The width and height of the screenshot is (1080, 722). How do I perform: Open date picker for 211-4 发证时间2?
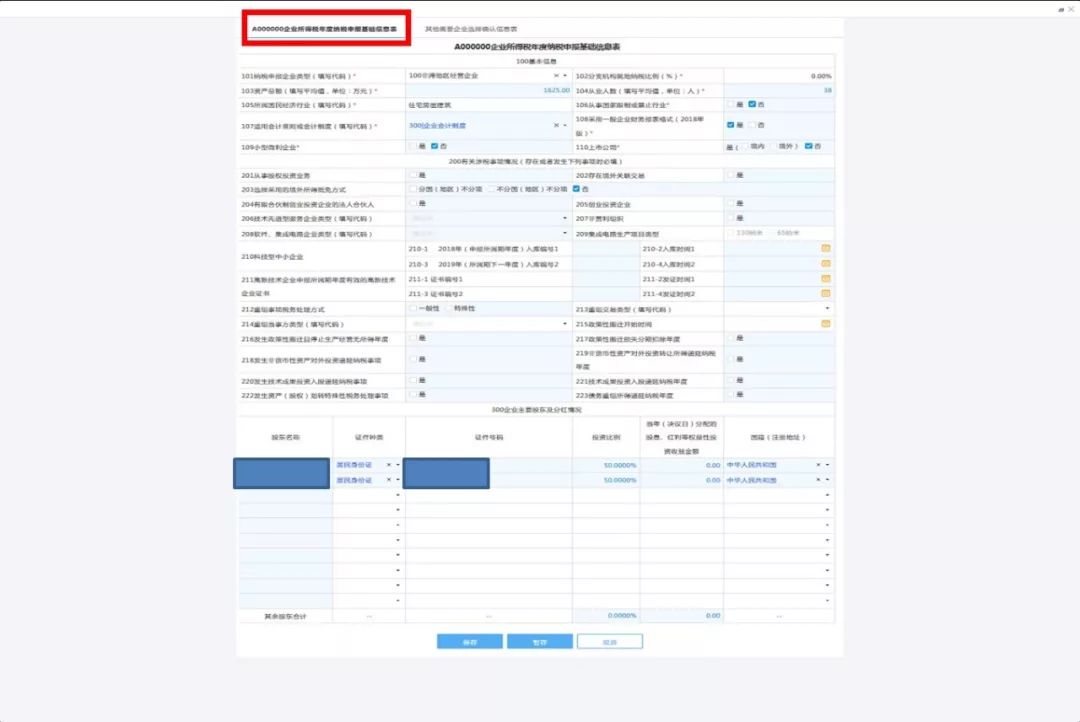[x=826, y=294]
